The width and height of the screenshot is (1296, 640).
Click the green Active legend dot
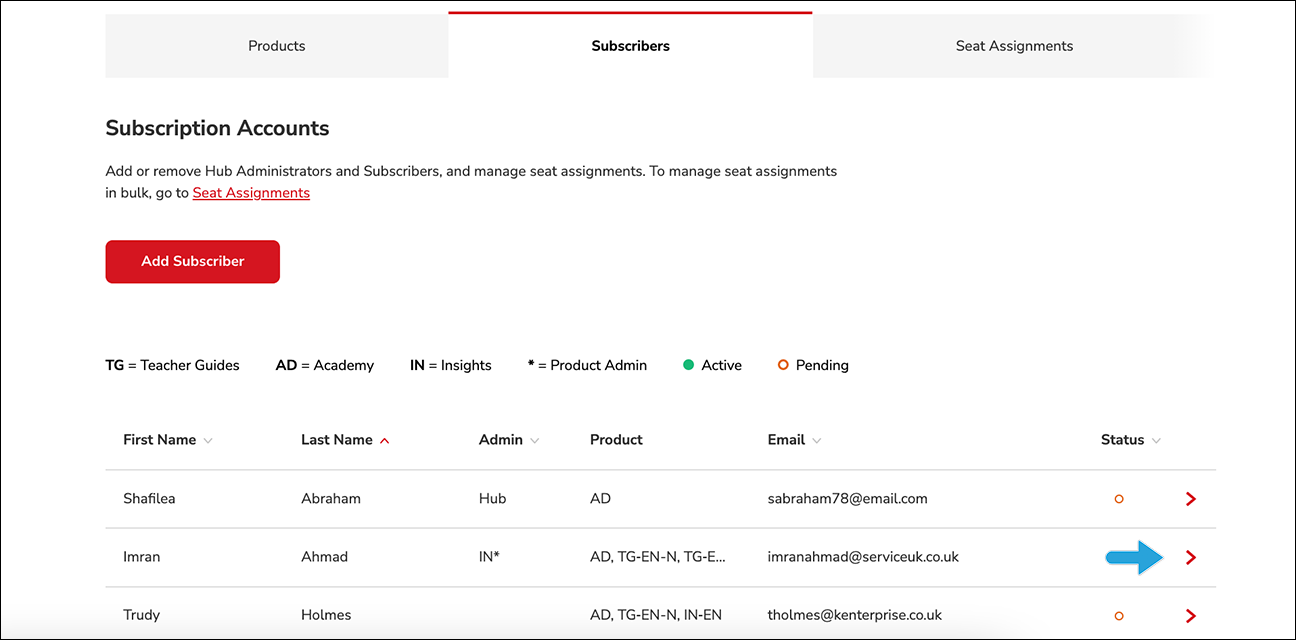[x=688, y=365]
